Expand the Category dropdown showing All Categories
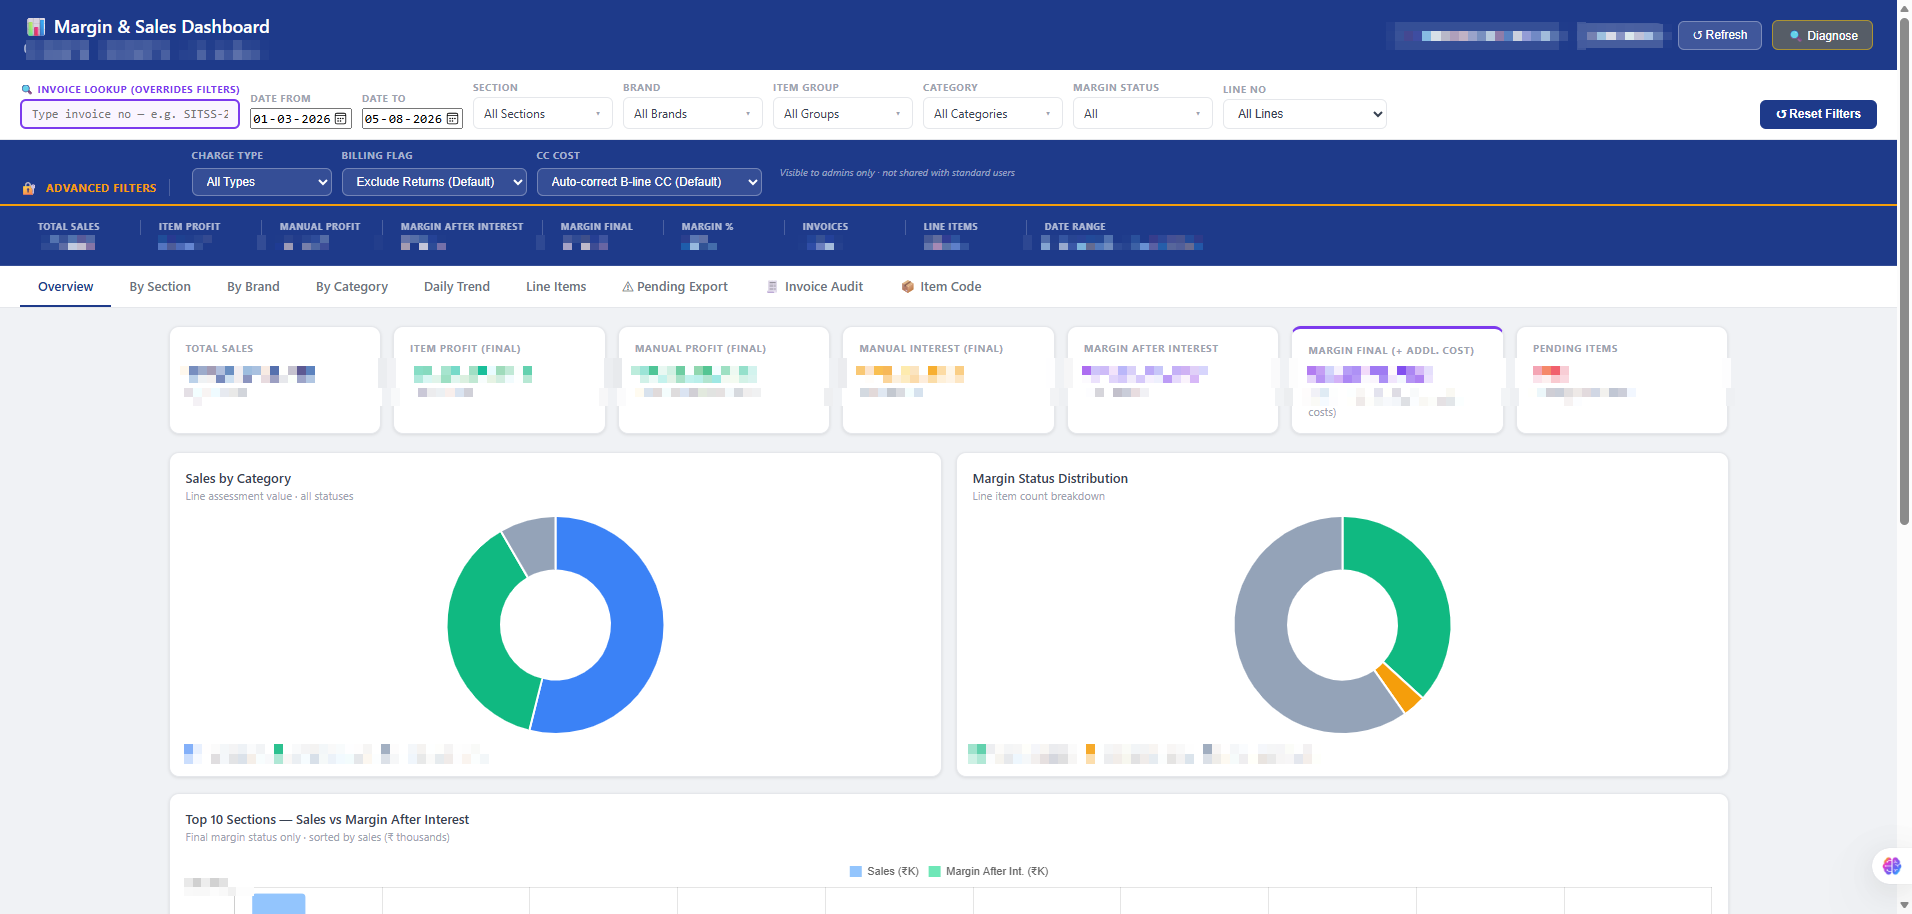Image resolution: width=1912 pixels, height=914 pixels. [x=993, y=114]
